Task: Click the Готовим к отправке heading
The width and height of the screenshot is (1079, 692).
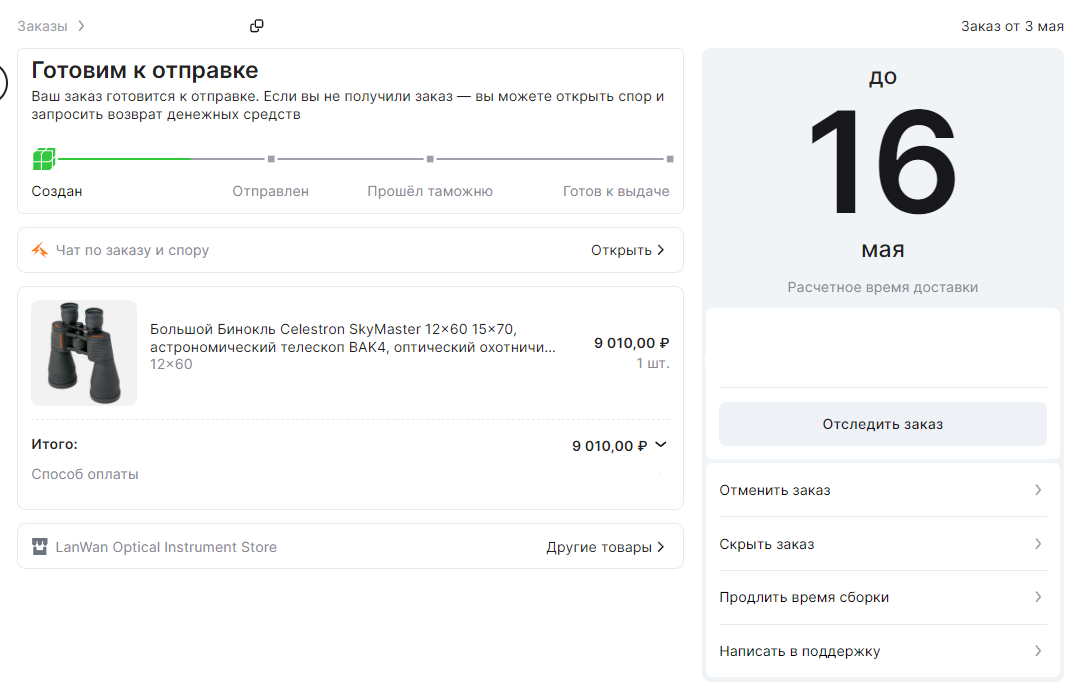Action: pyautogui.click(x=145, y=70)
